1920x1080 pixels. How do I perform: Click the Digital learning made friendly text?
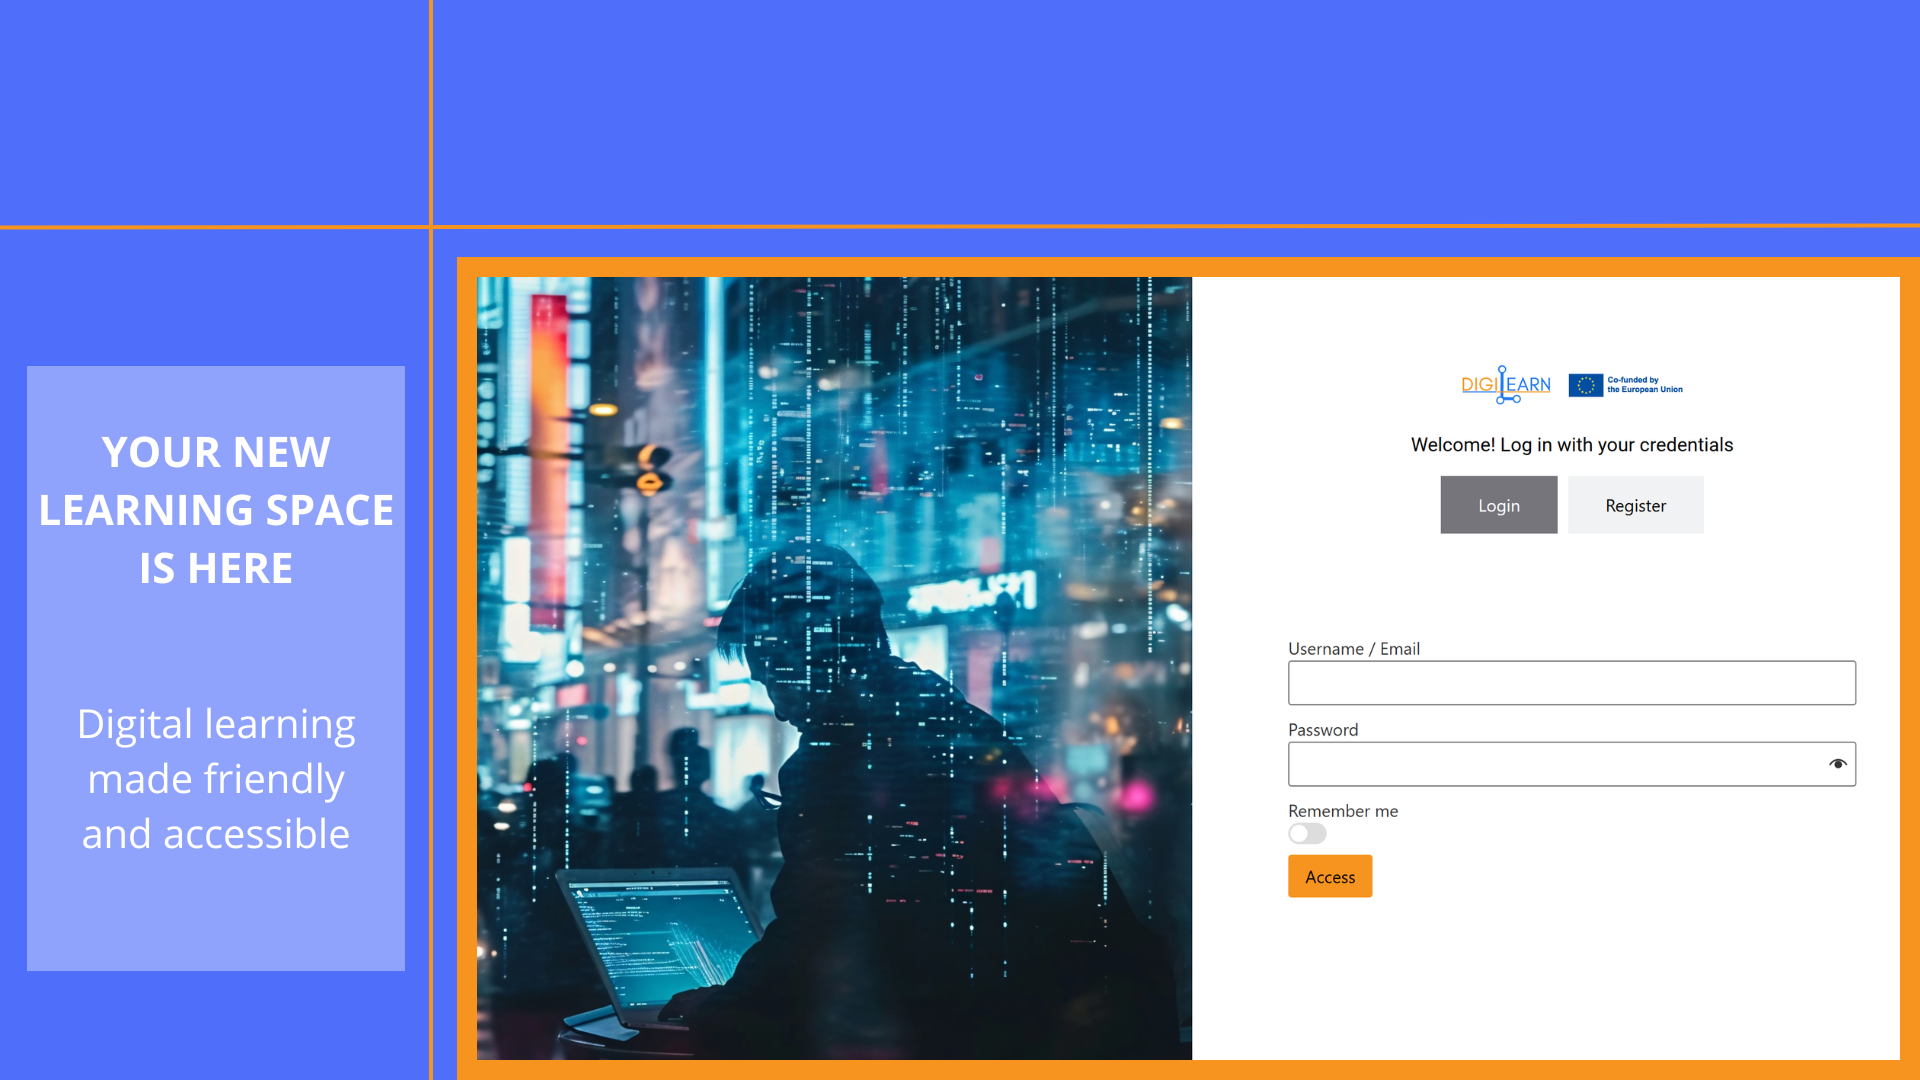(216, 778)
